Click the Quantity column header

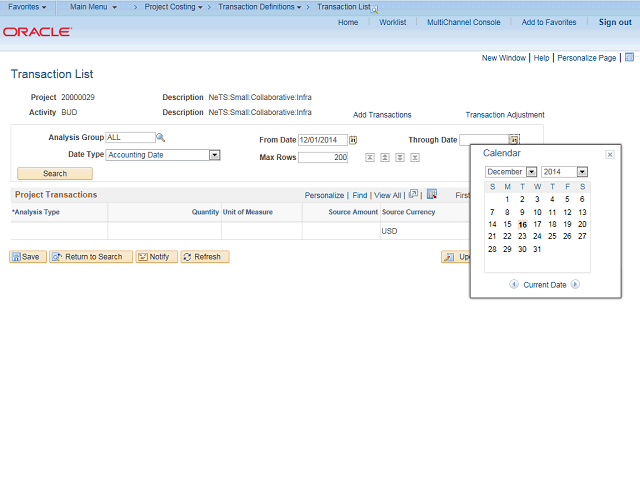(205, 212)
